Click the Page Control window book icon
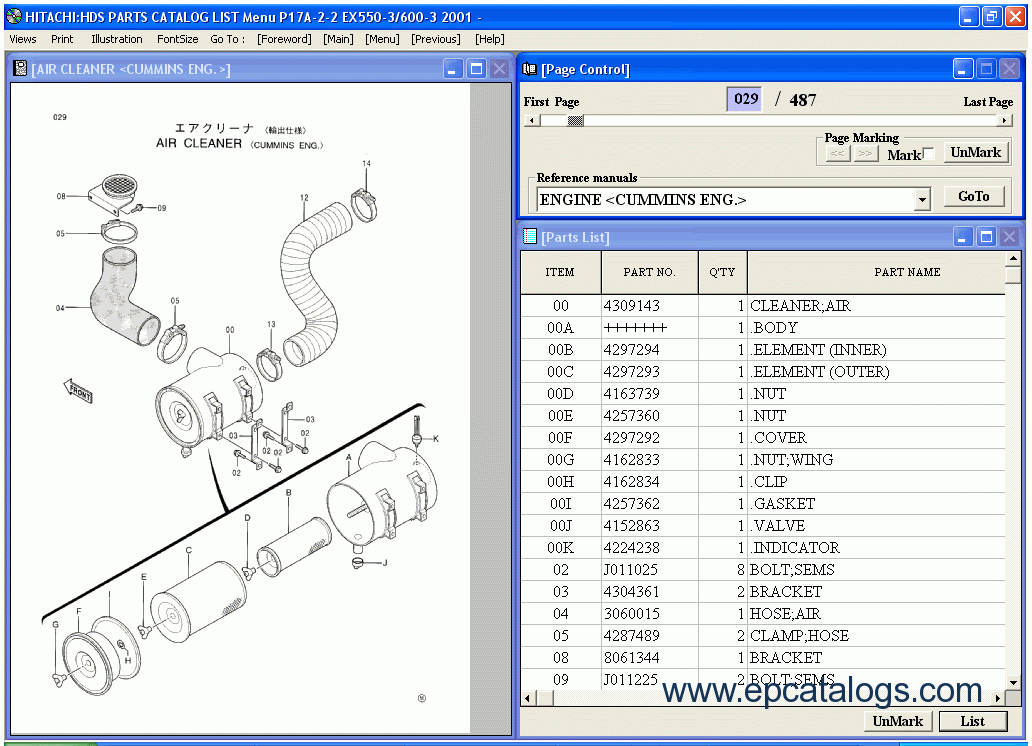Viewport: 1032px width, 746px height. click(529, 68)
